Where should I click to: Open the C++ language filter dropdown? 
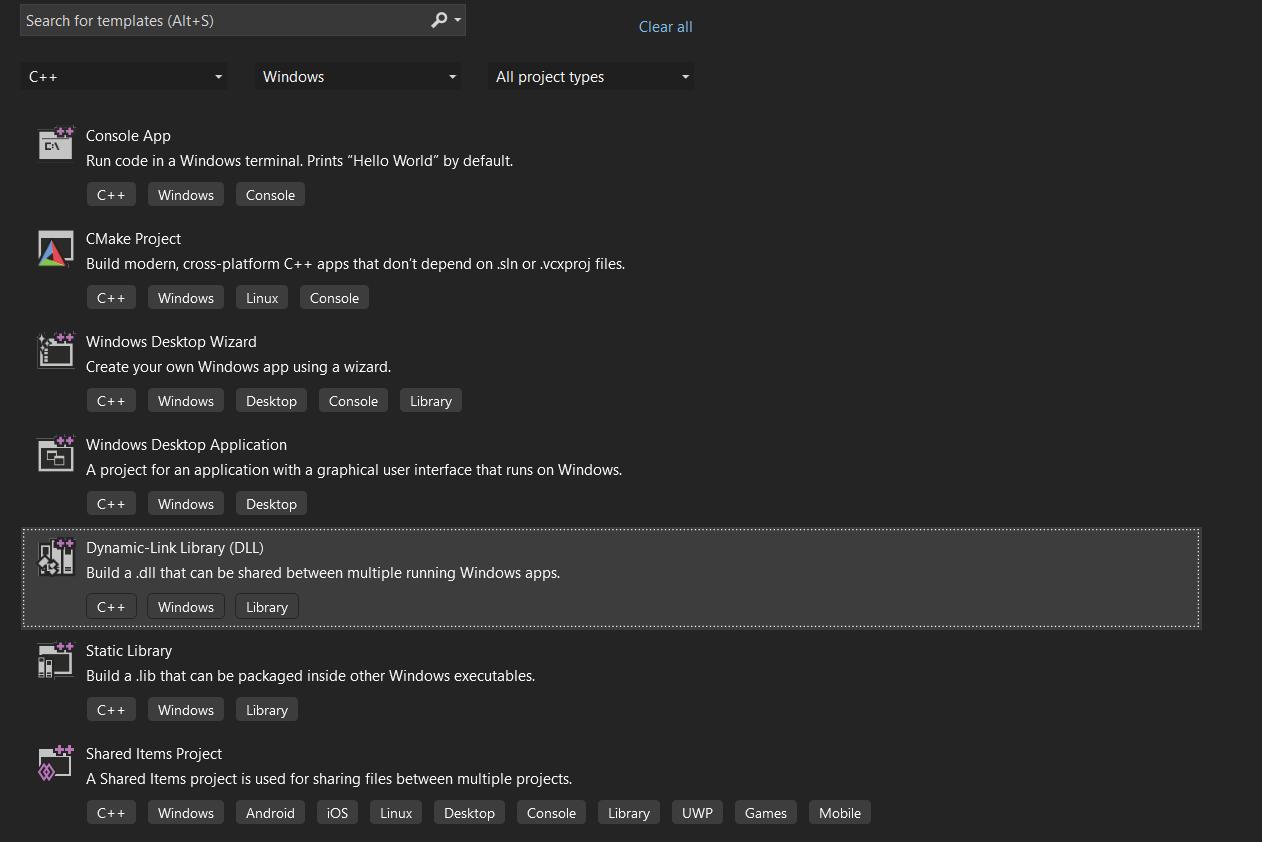[124, 77]
